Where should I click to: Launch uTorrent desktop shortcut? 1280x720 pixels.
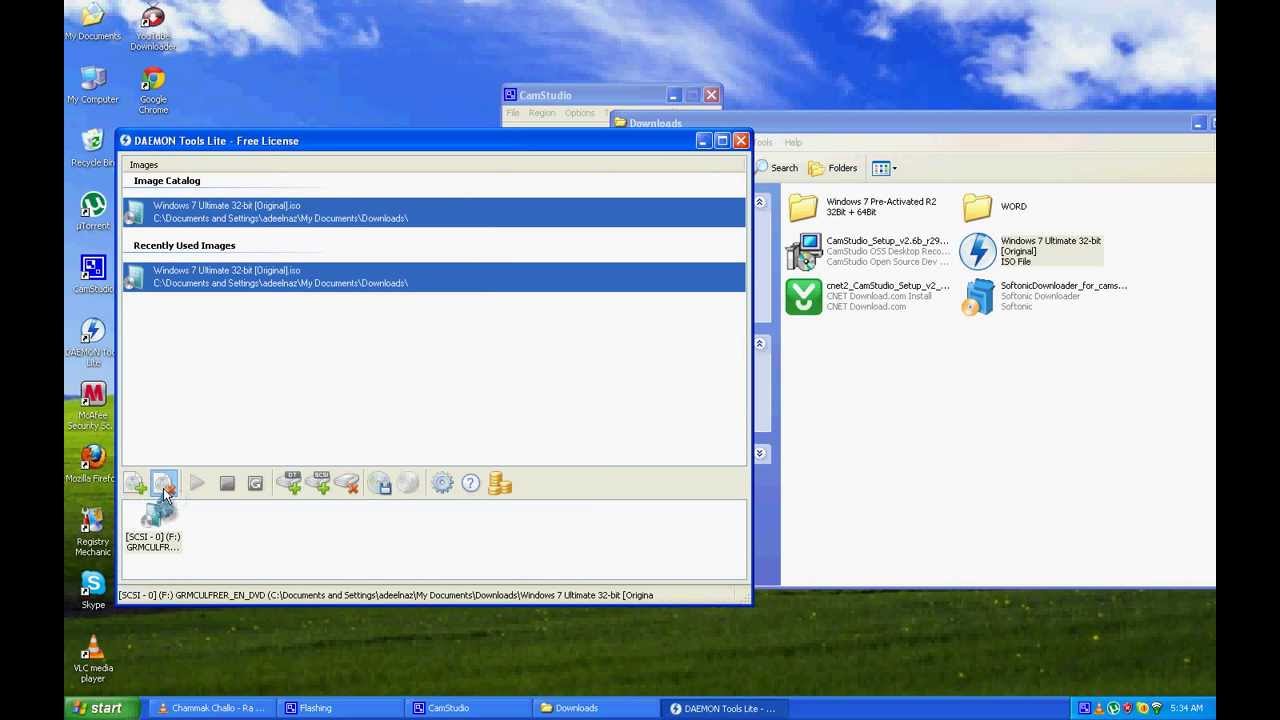click(x=93, y=211)
